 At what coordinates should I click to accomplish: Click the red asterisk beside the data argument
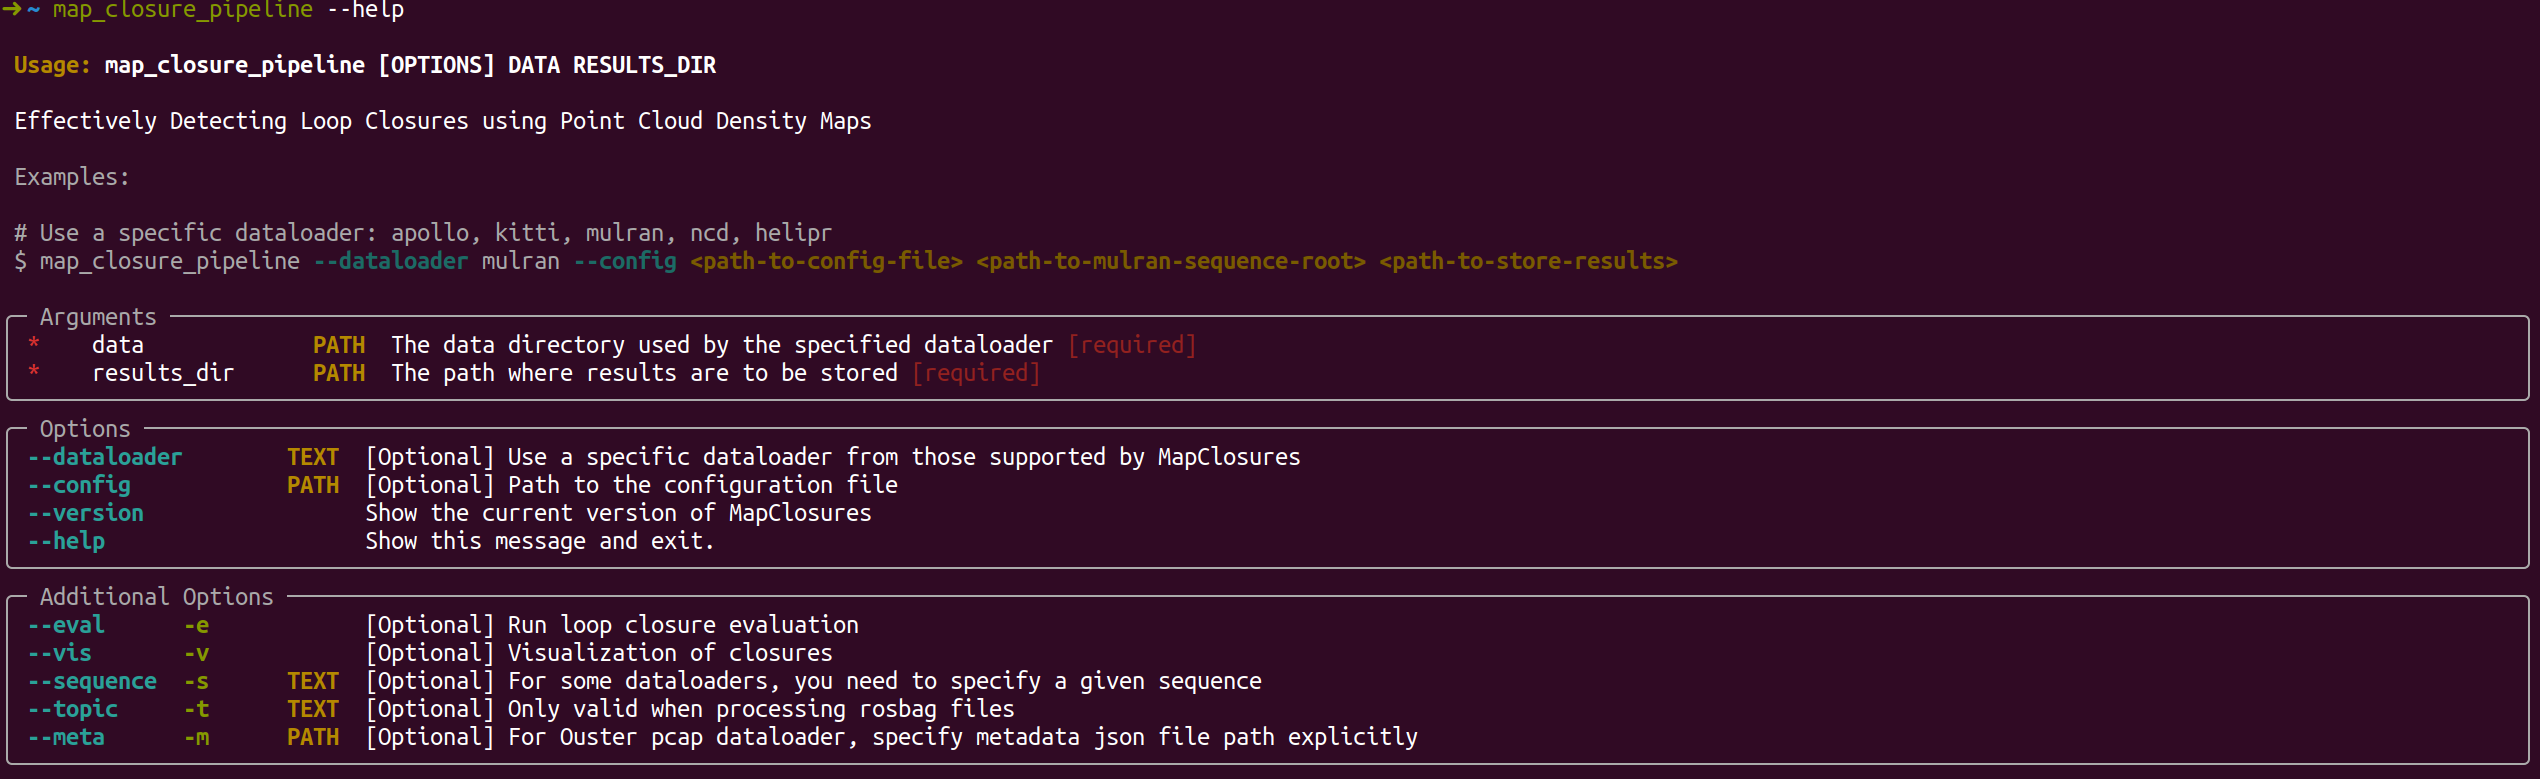click(34, 344)
